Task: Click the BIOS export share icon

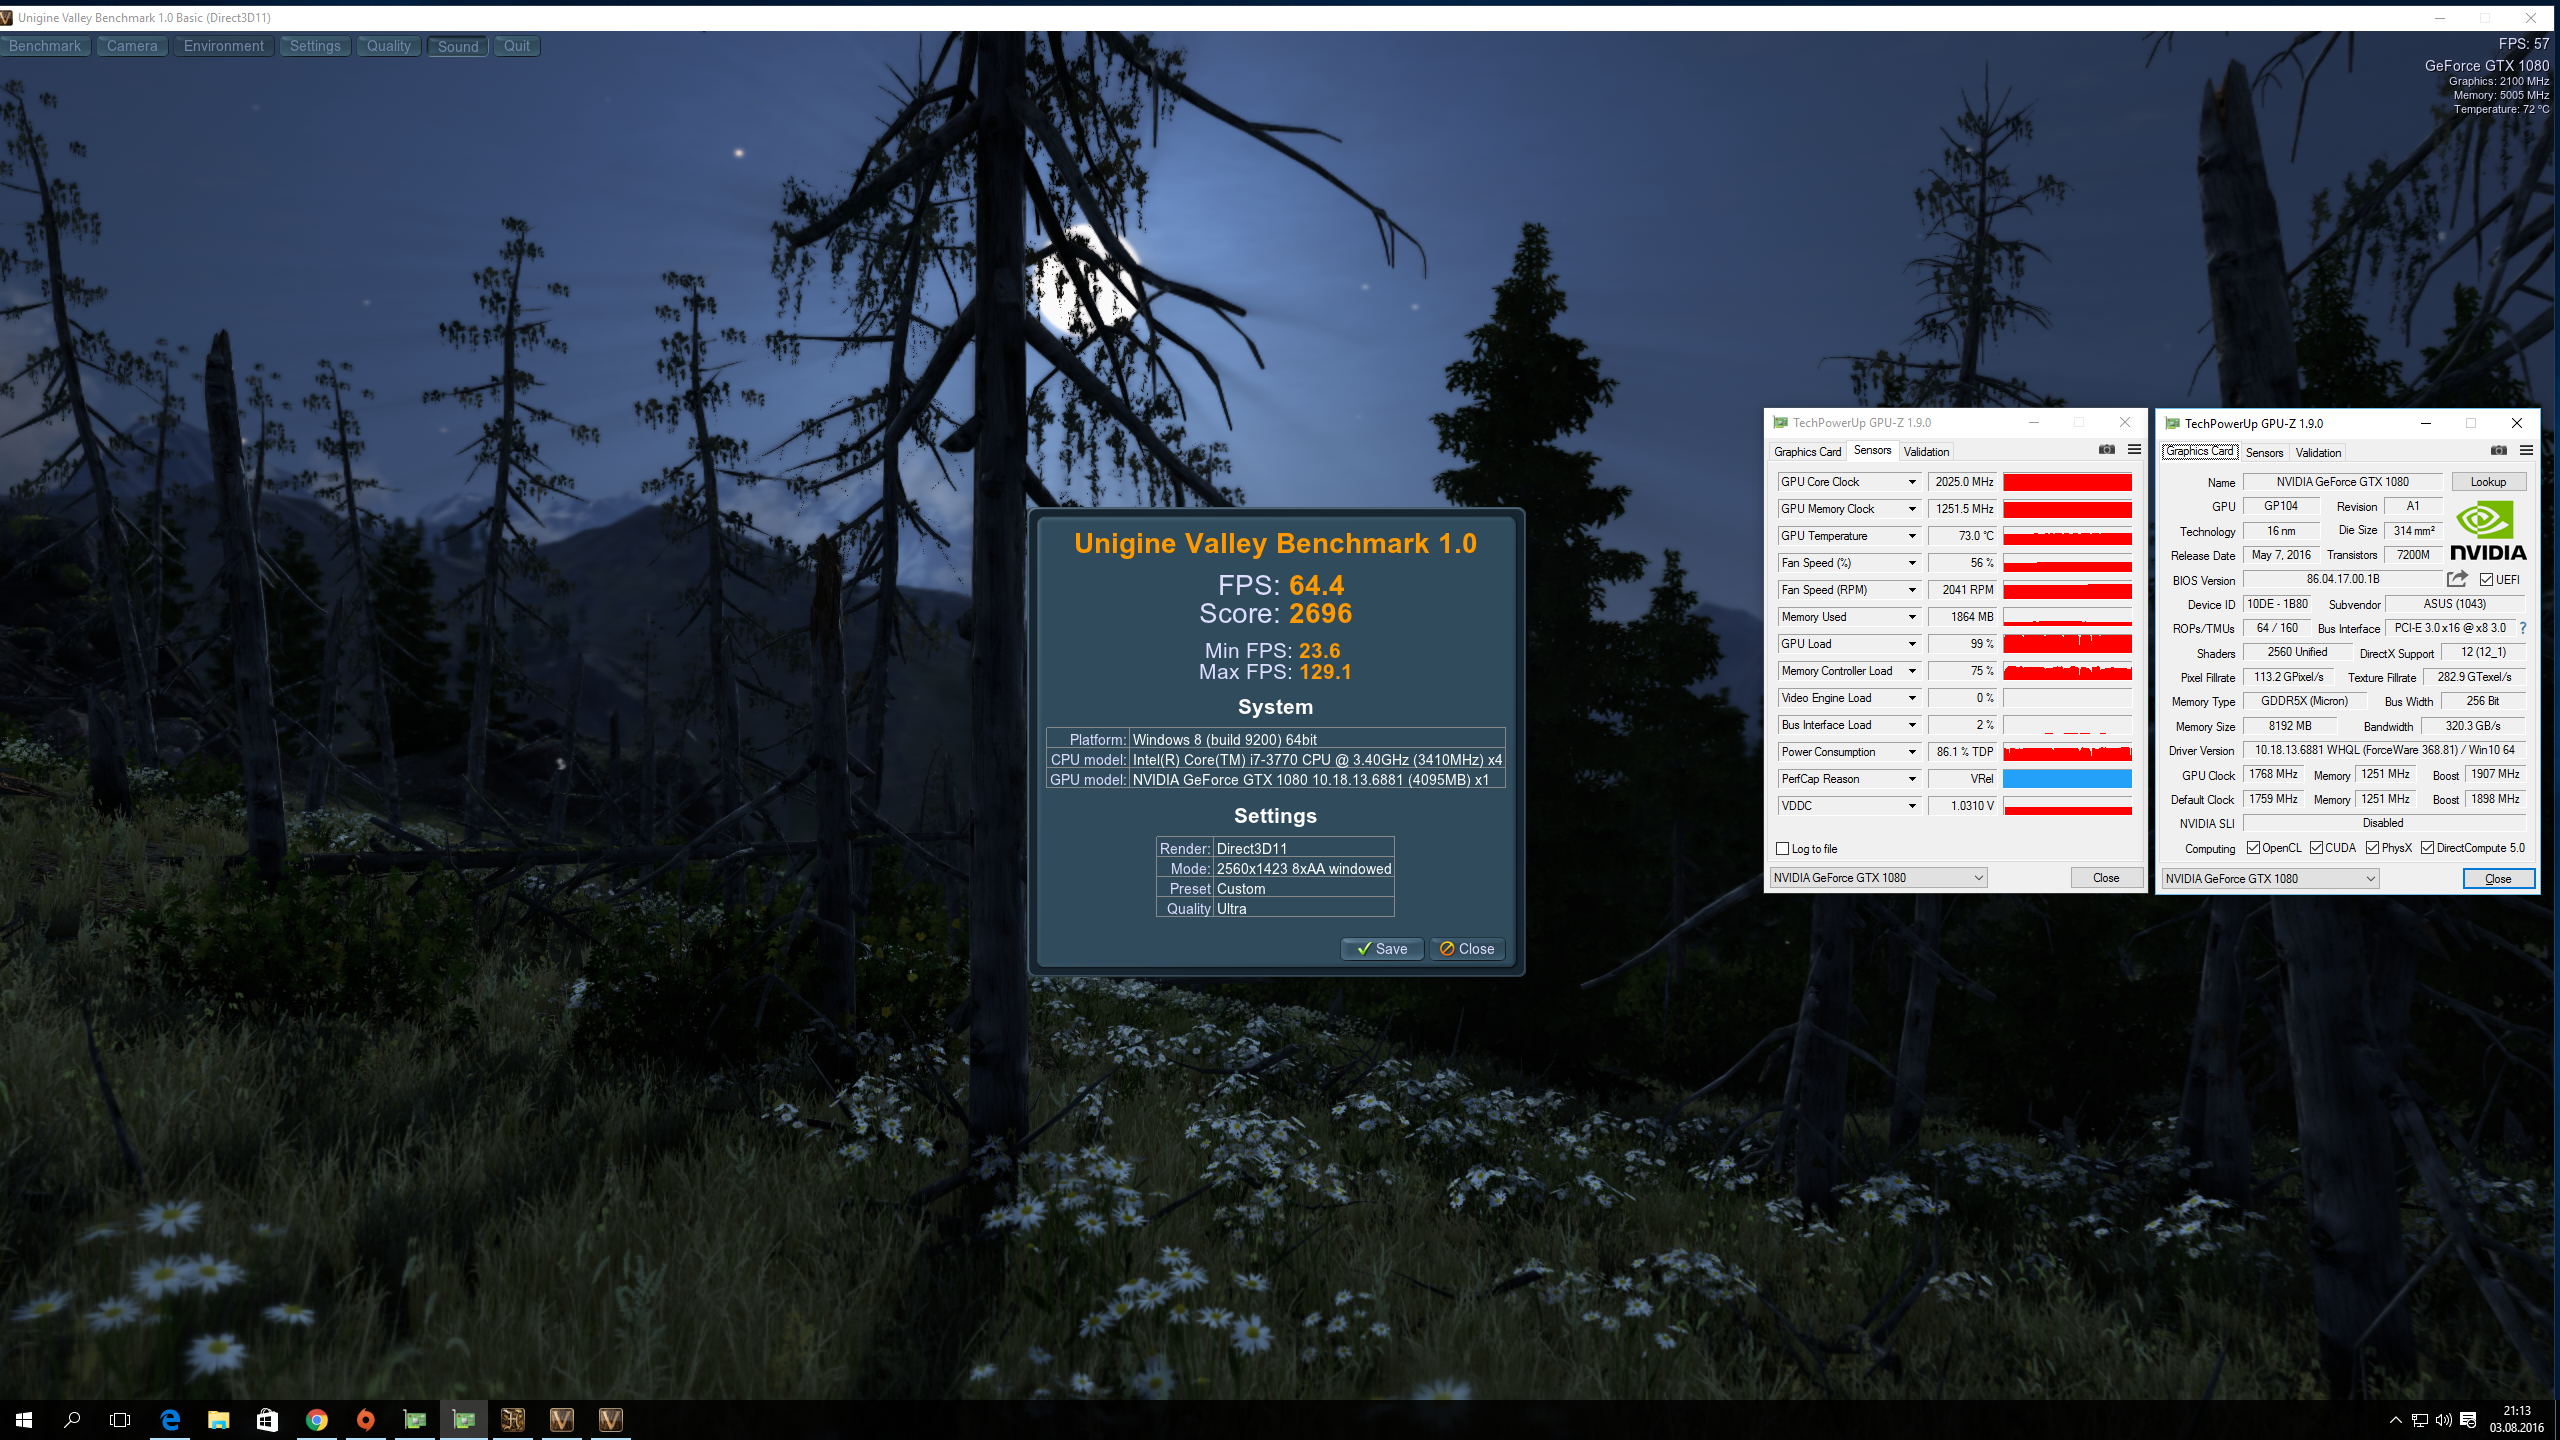Action: click(2457, 579)
